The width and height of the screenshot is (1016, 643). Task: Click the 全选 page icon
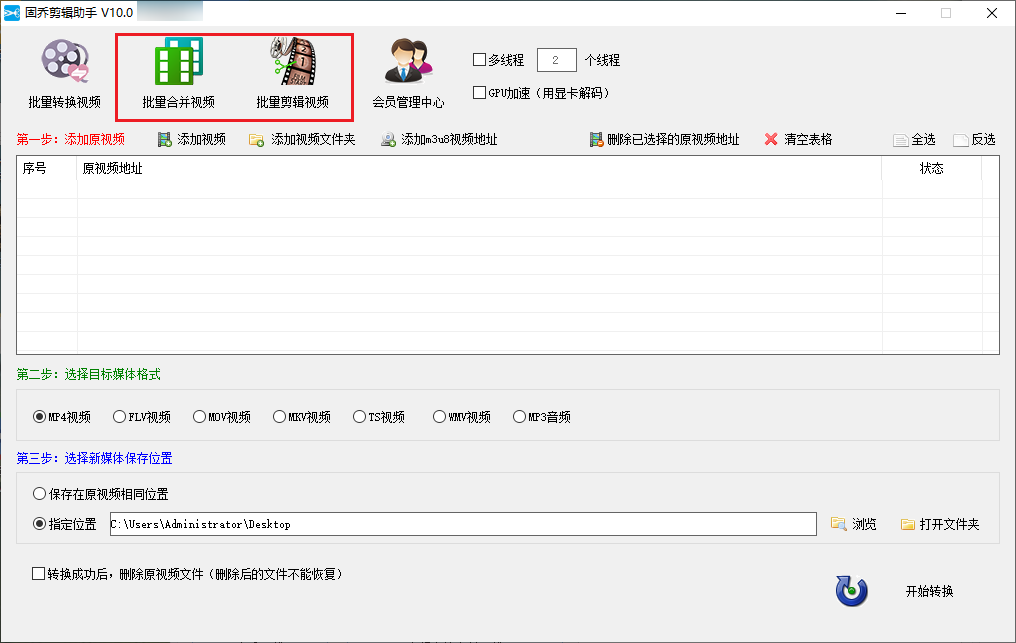click(x=900, y=140)
